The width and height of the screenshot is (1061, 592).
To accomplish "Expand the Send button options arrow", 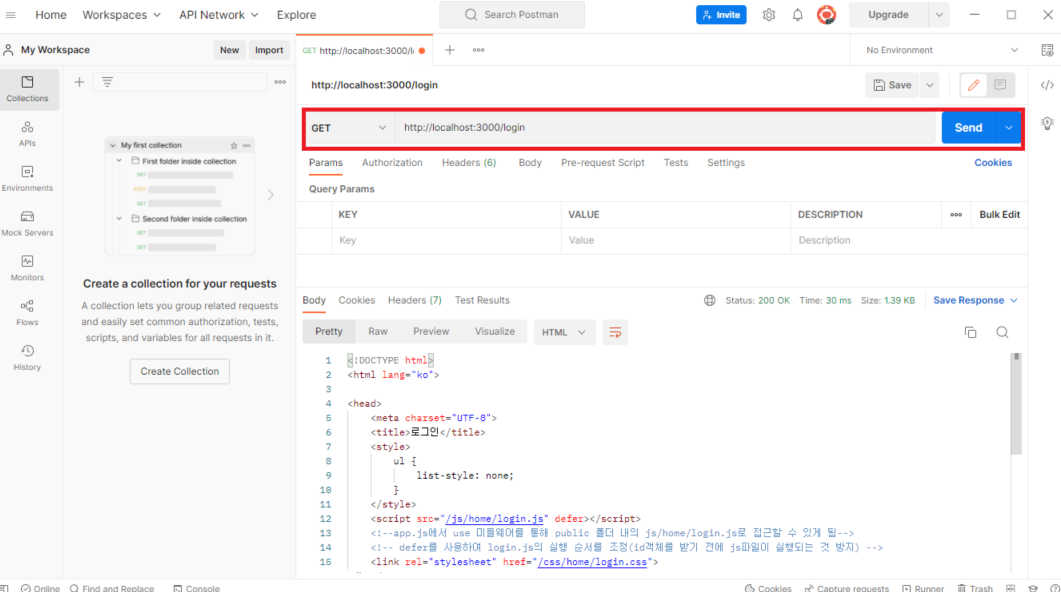I will (1009, 127).
